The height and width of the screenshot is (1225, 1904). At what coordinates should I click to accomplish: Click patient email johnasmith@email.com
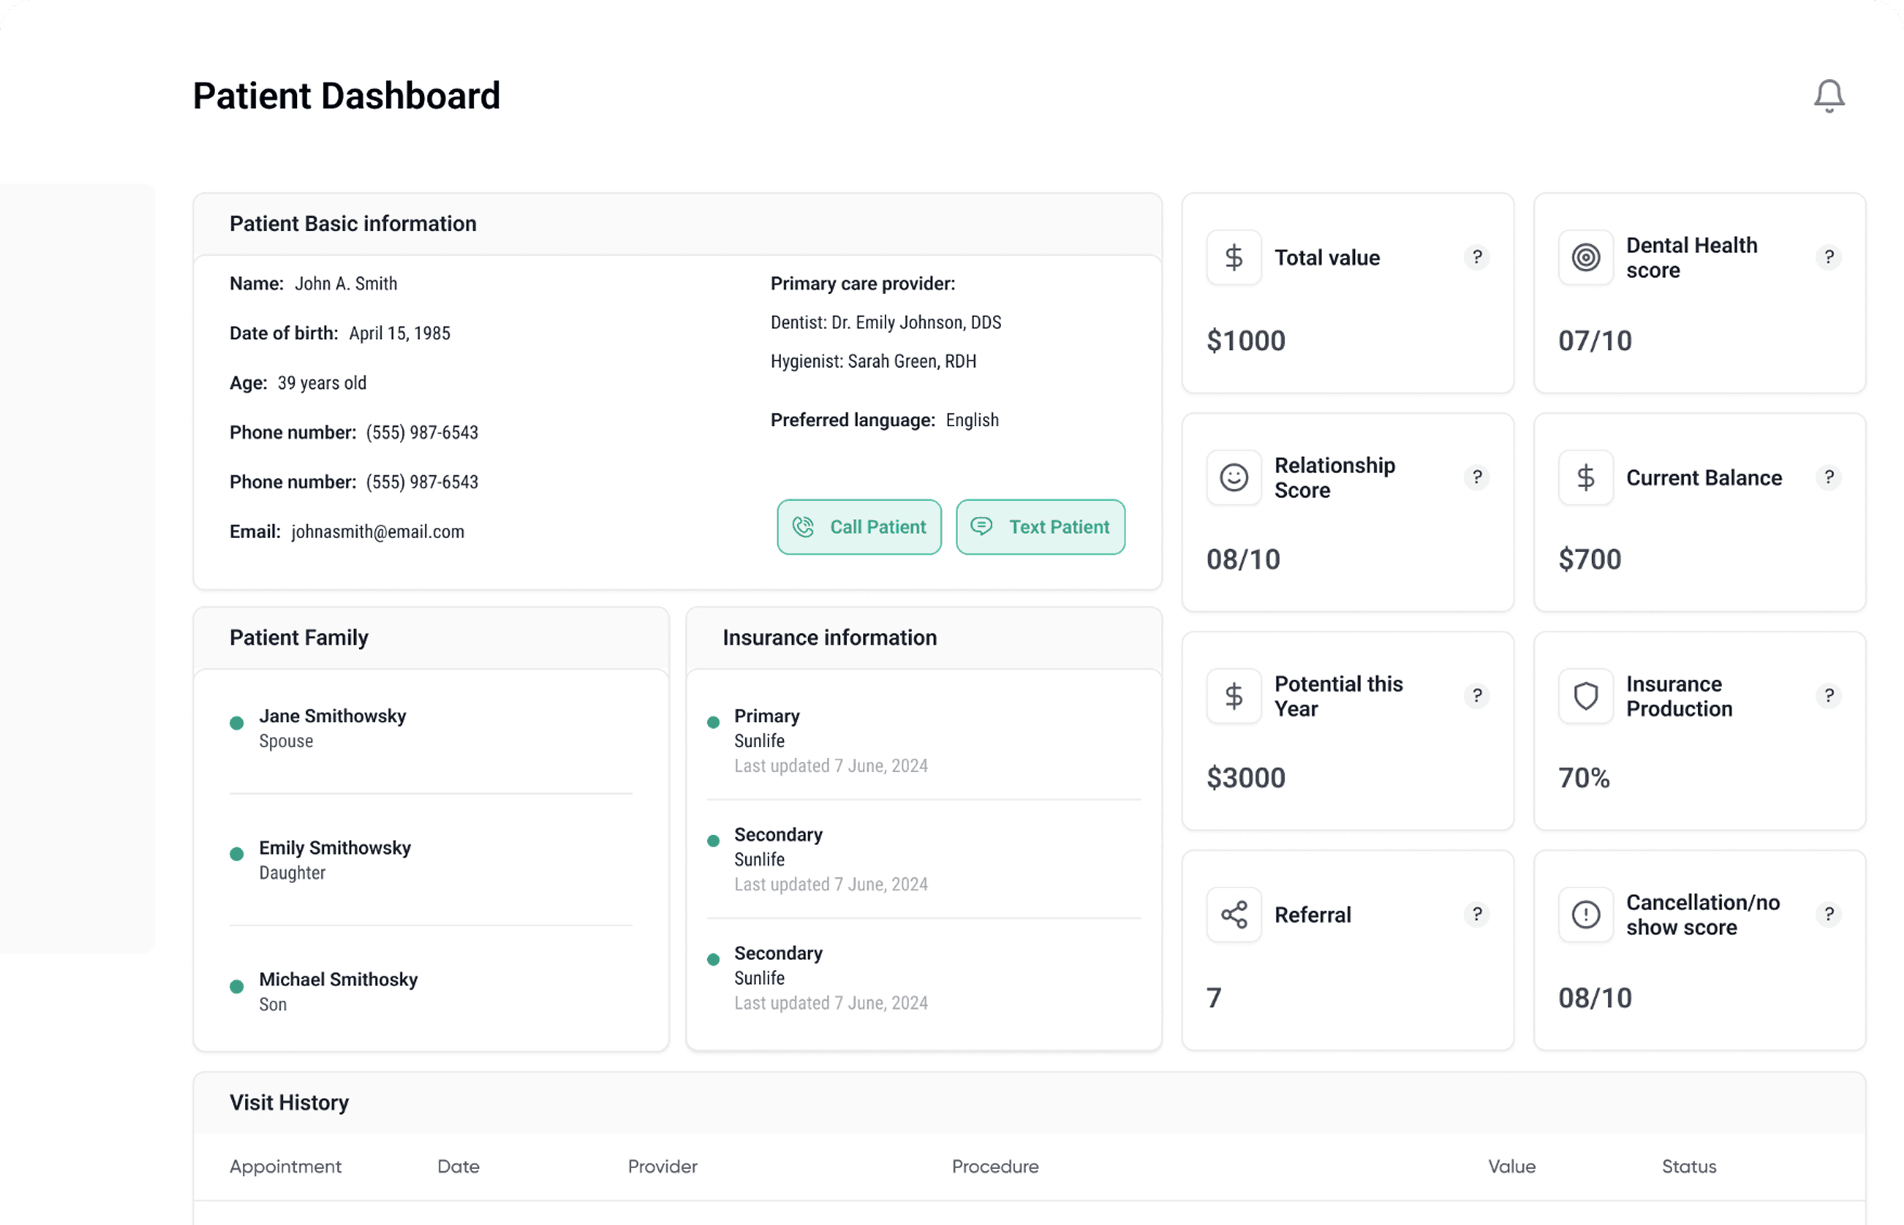[377, 532]
